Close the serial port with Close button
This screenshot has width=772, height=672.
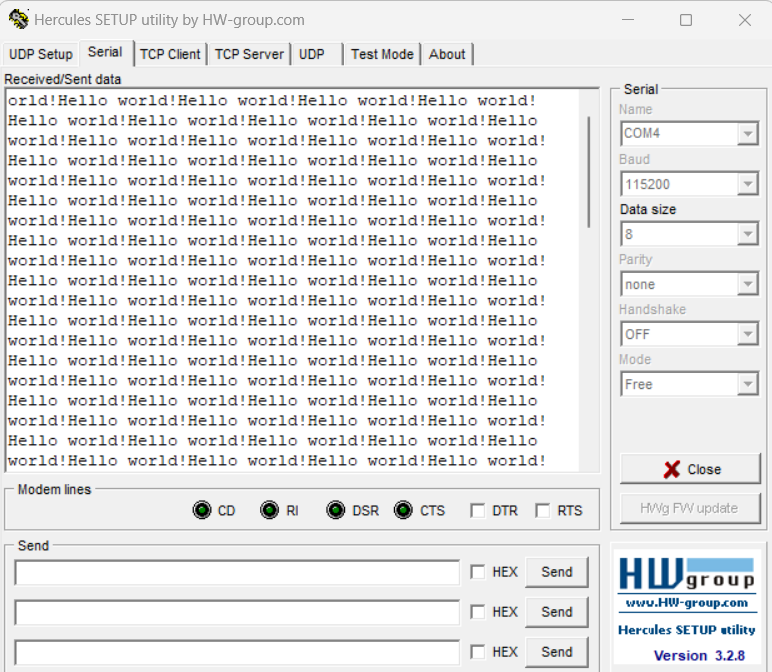[x=690, y=469]
